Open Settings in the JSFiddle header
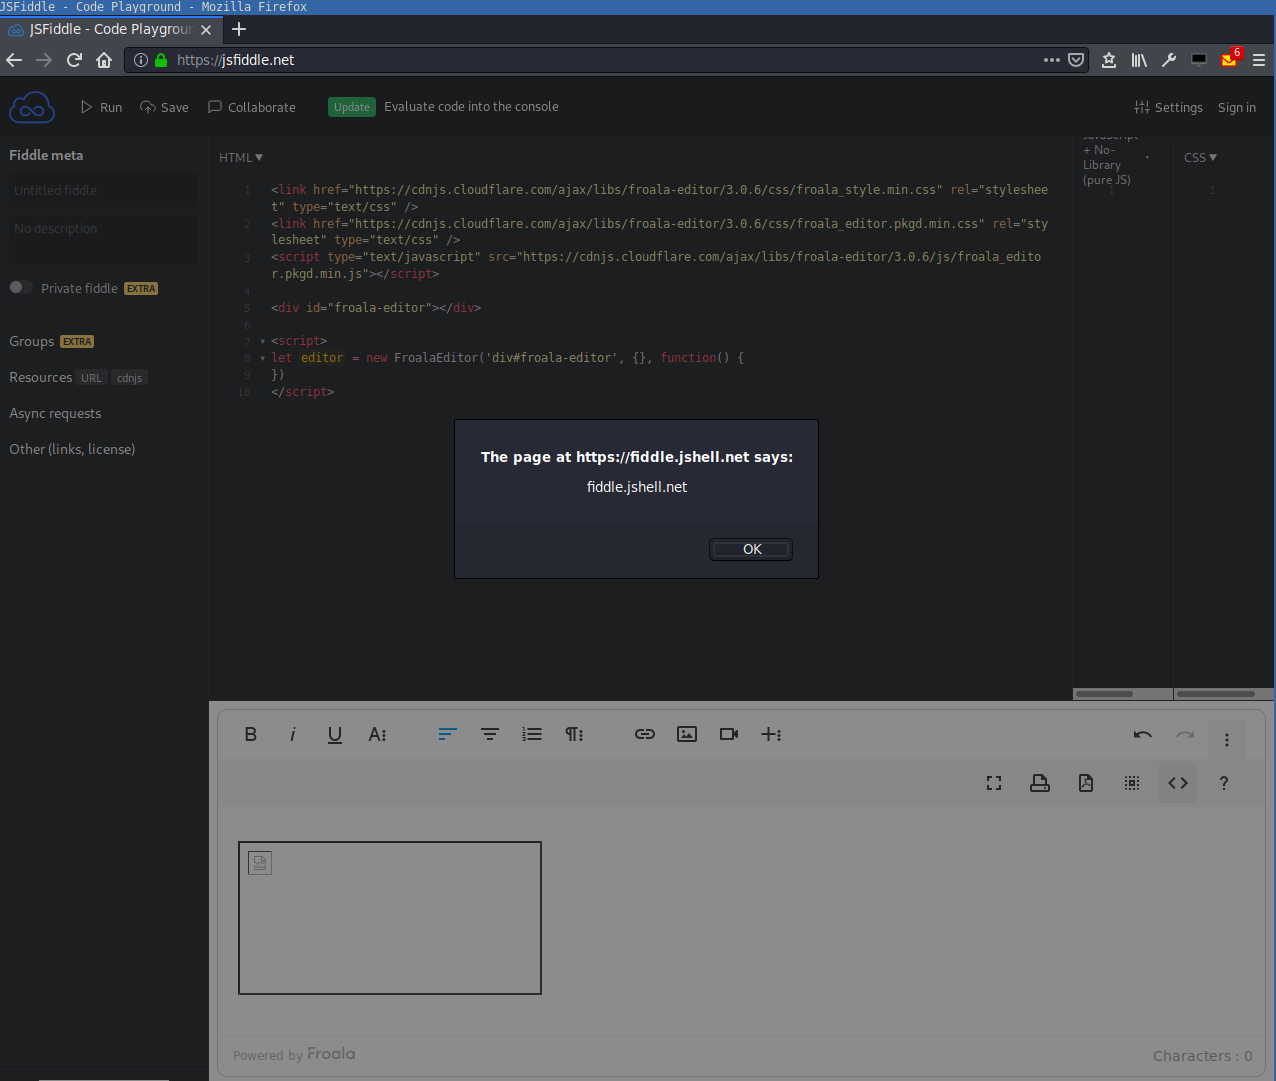Viewport: 1276px width, 1081px height. pyautogui.click(x=1169, y=107)
